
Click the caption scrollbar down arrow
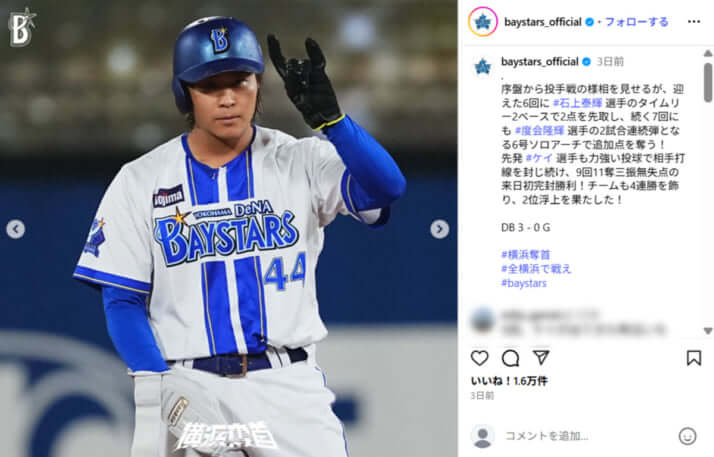708,330
